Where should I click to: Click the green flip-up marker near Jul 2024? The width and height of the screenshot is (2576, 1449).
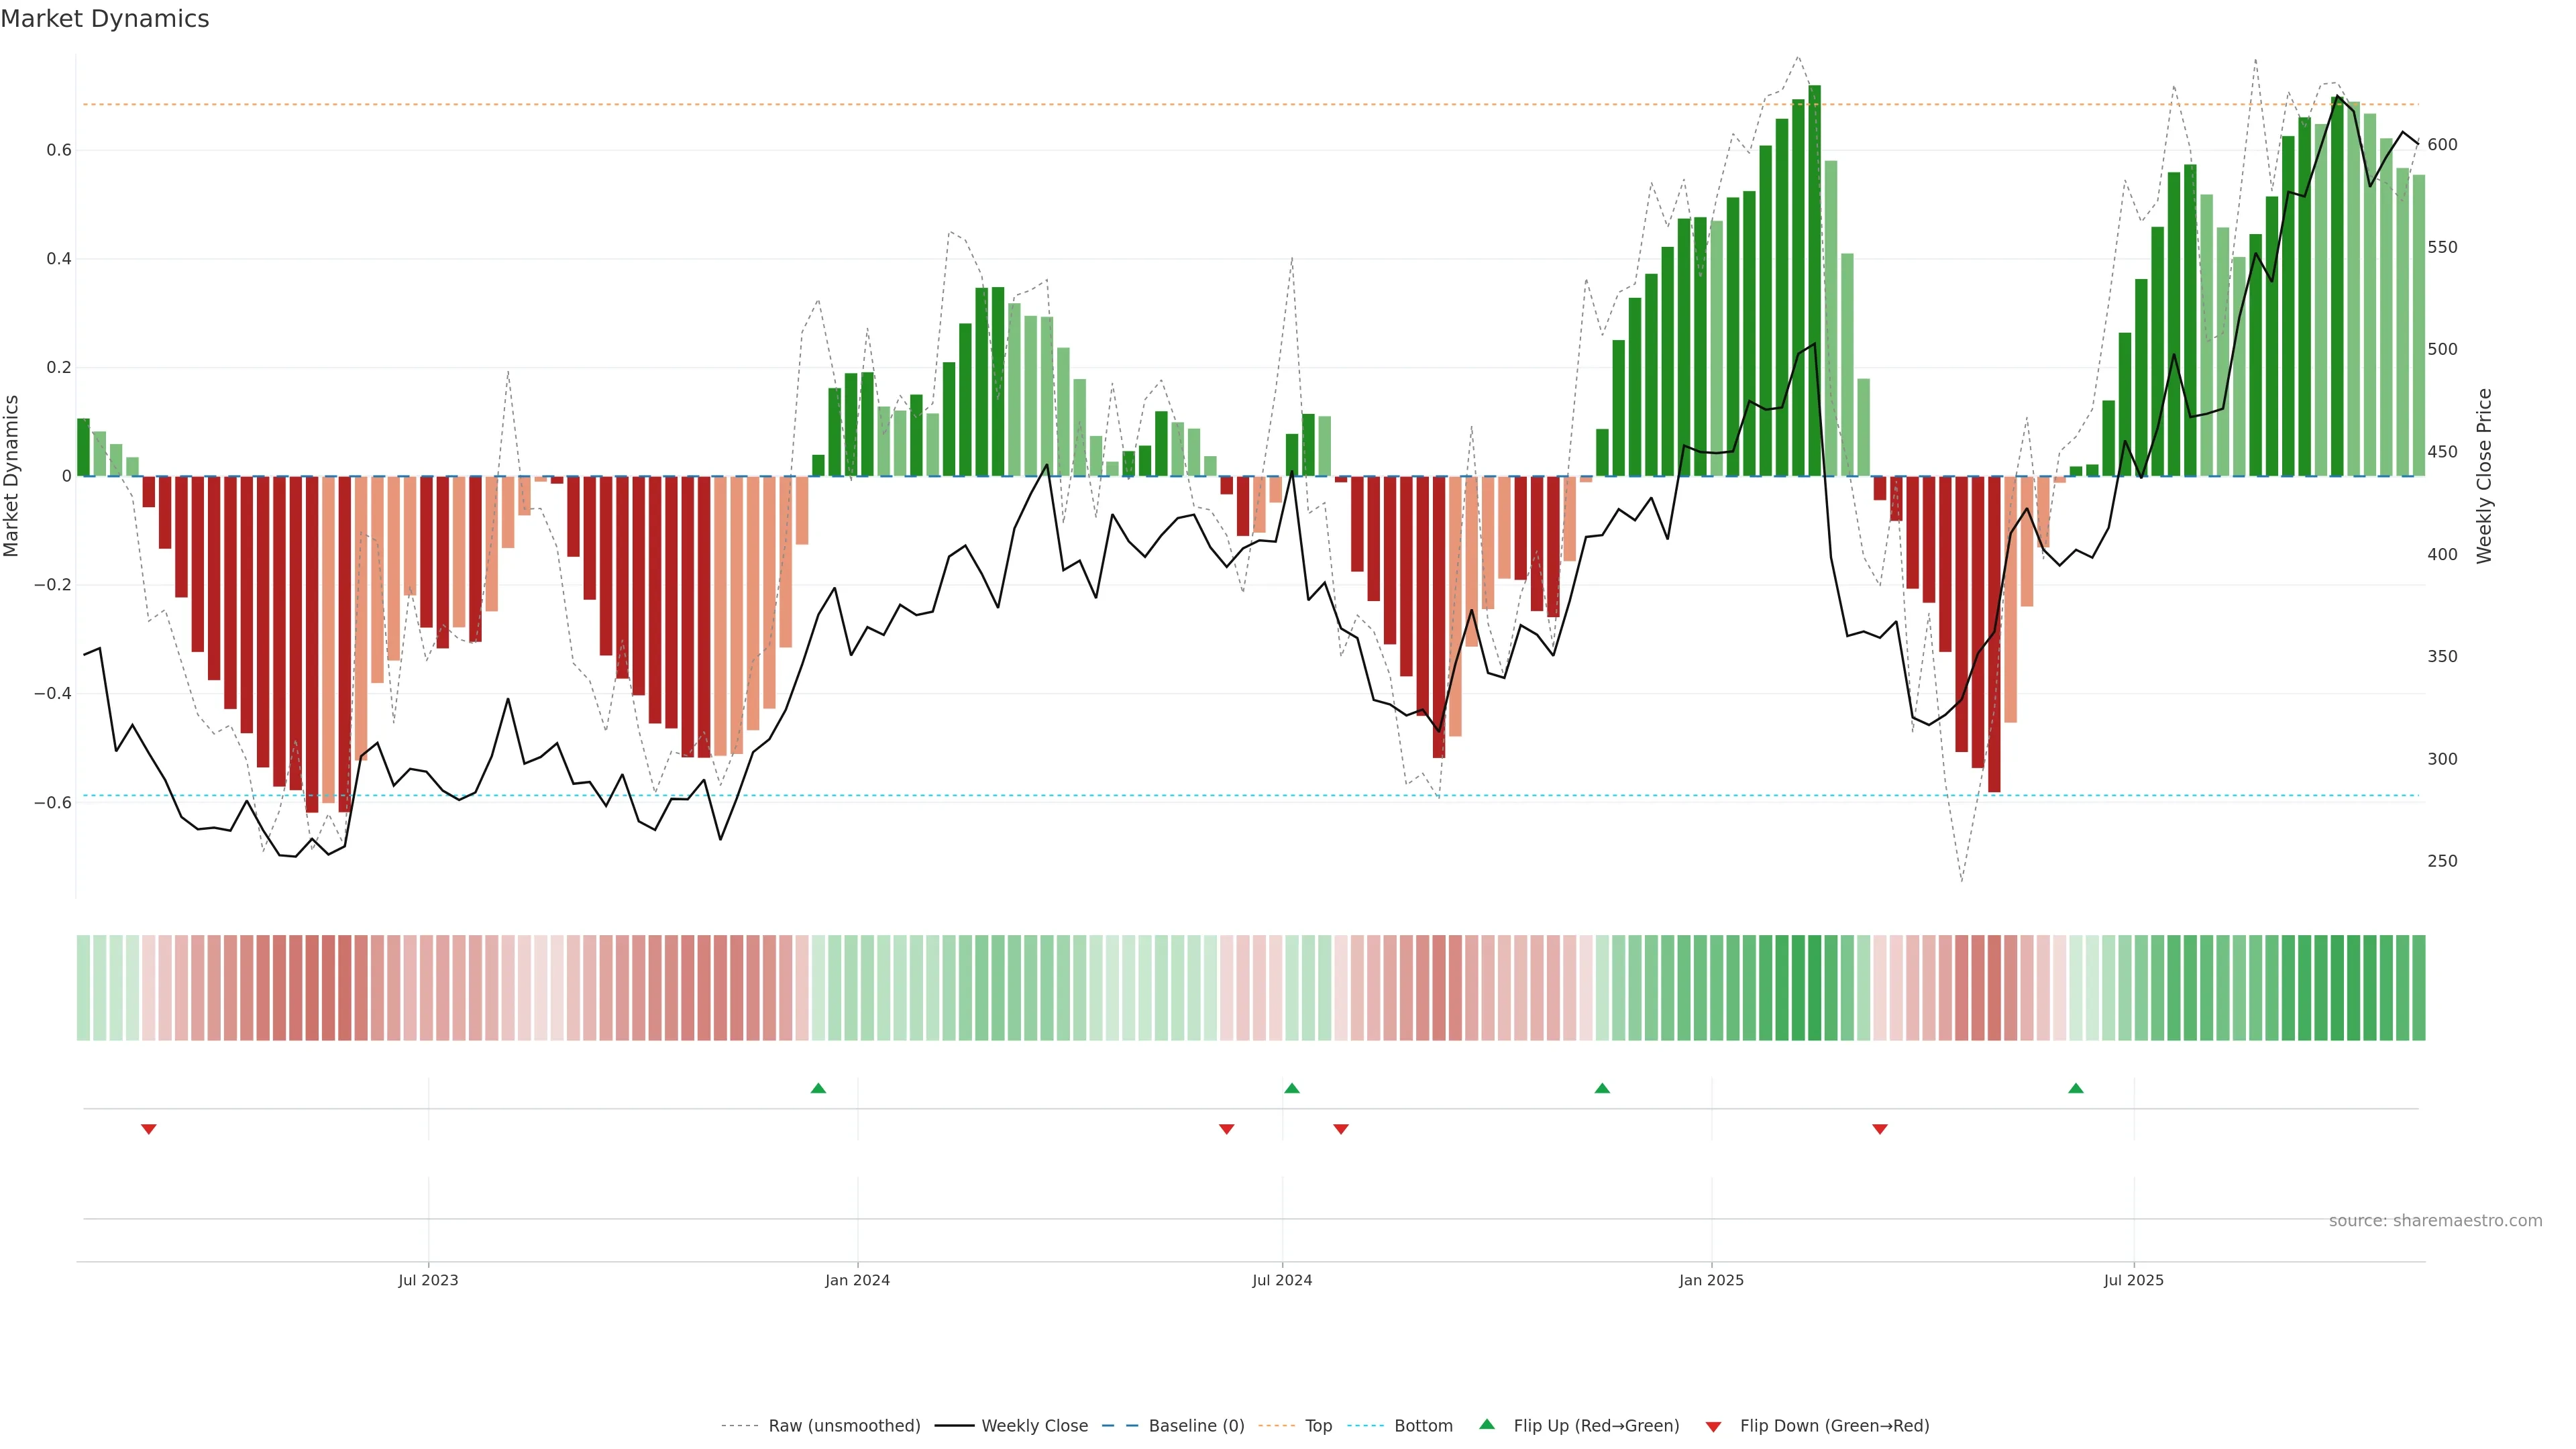[1291, 1088]
